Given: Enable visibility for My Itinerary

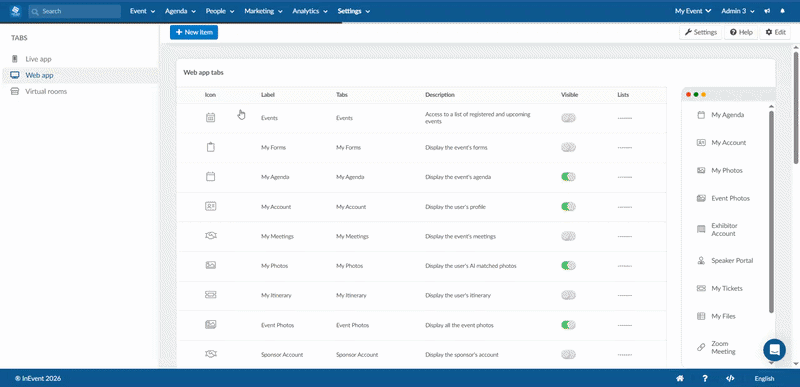Looking at the screenshot, I should (x=568, y=295).
